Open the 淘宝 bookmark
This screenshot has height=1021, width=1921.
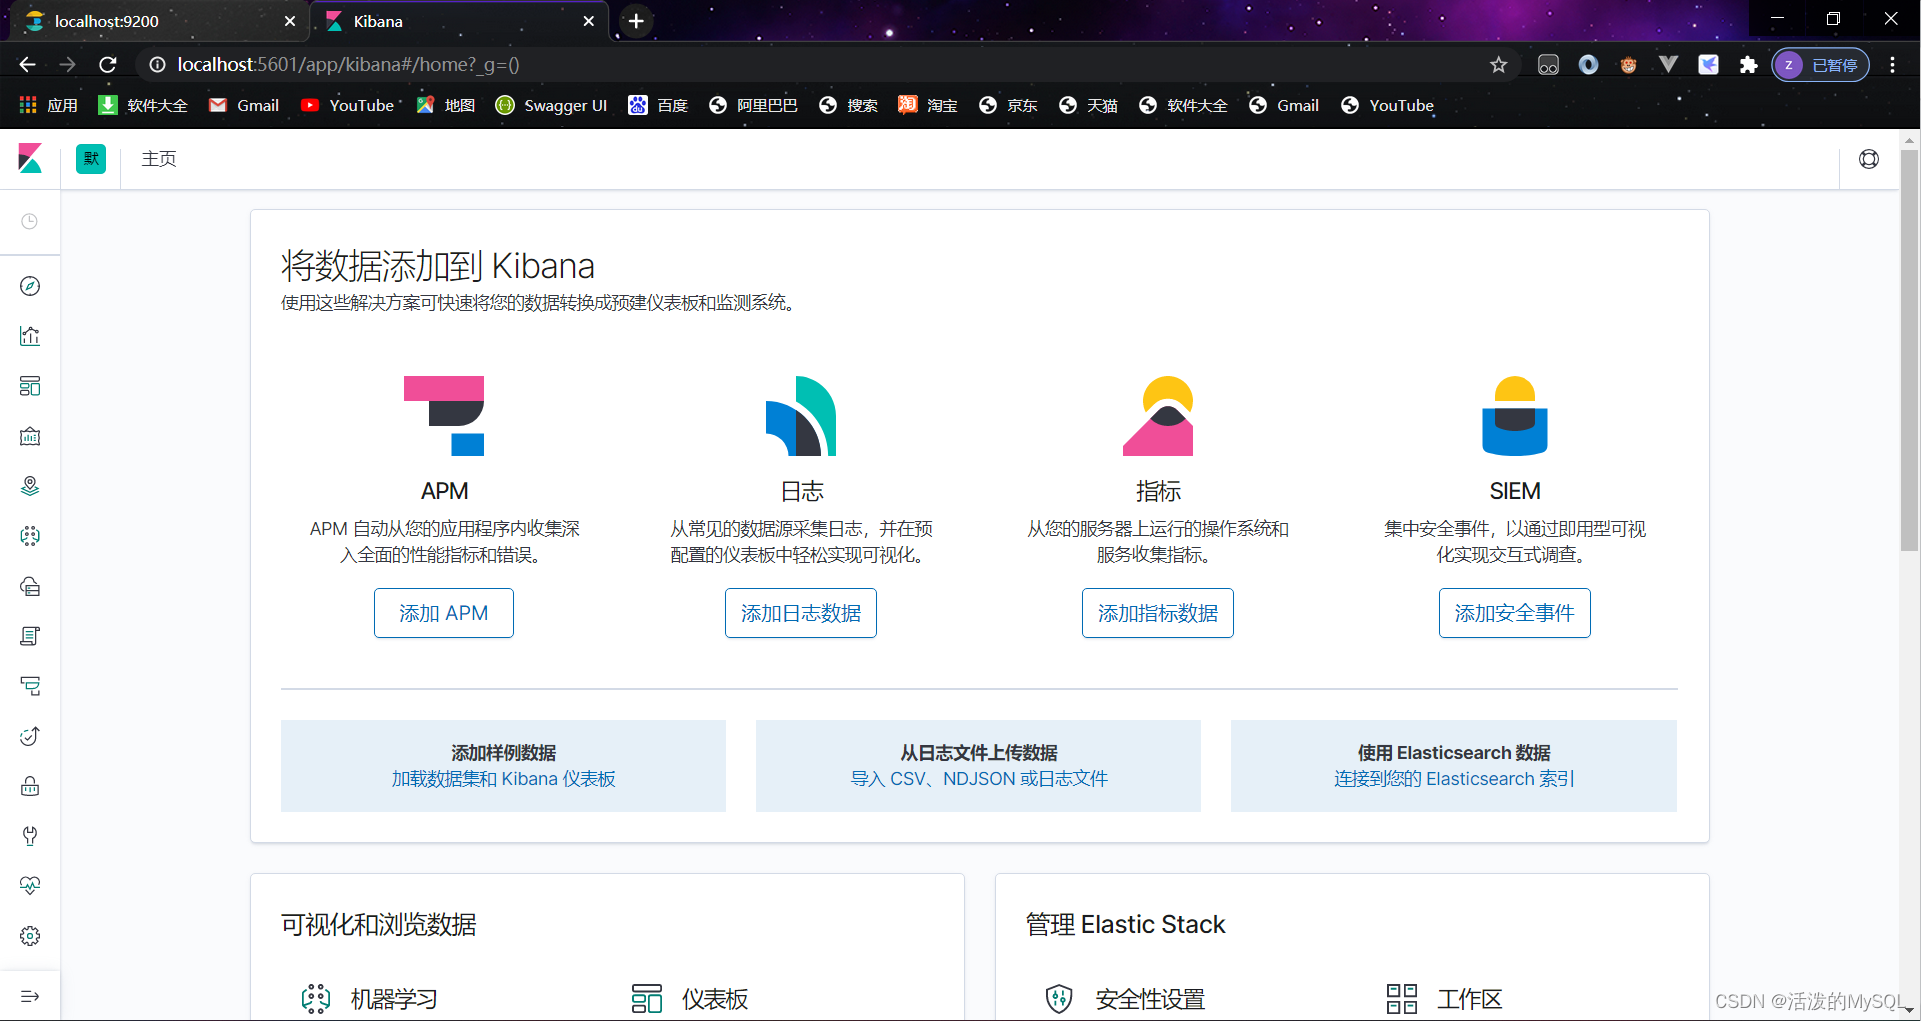(x=928, y=105)
